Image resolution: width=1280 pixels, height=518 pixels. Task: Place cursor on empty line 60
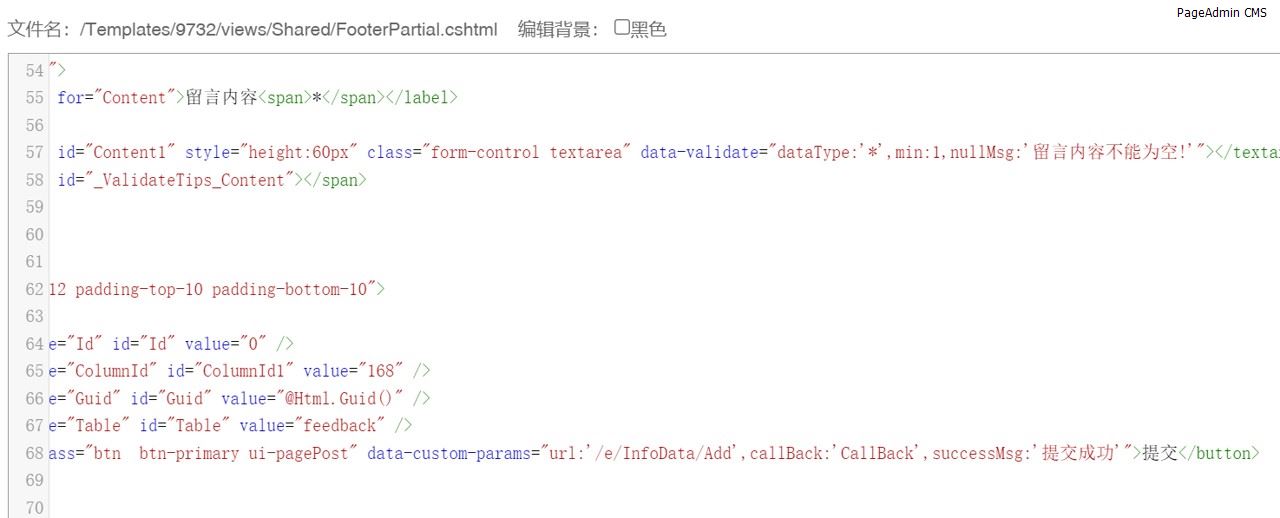pyautogui.click(x=300, y=235)
